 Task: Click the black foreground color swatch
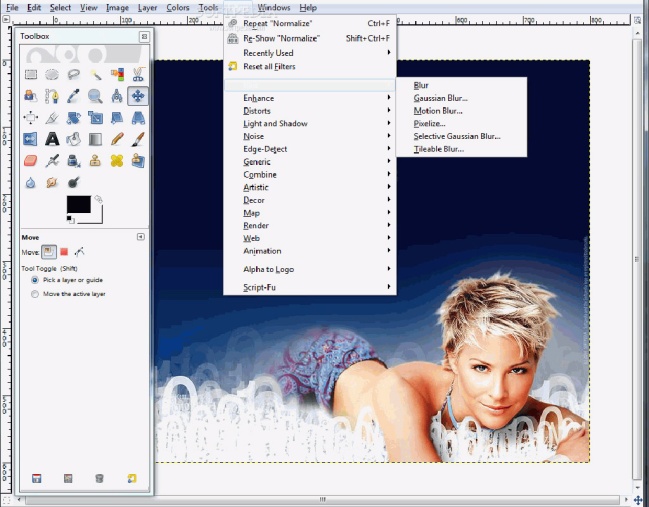point(77,203)
